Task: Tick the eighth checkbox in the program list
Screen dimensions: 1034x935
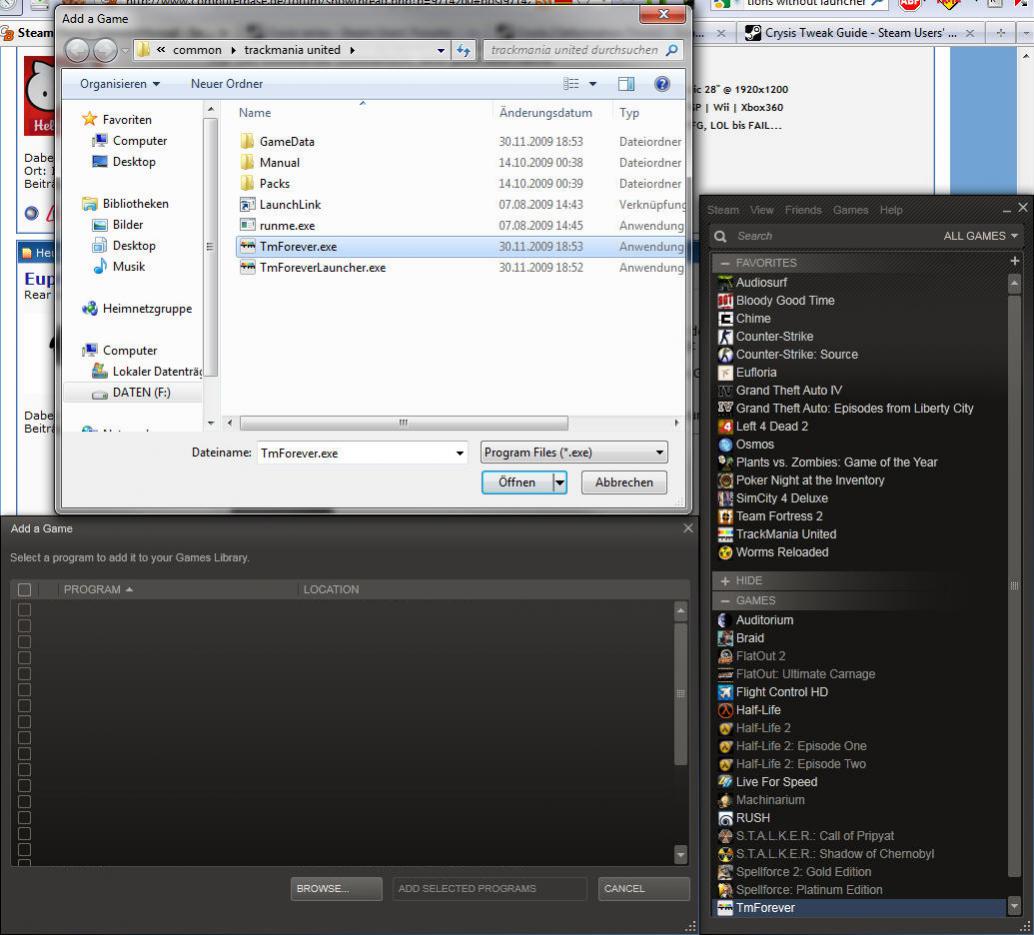Action: click(x=24, y=722)
